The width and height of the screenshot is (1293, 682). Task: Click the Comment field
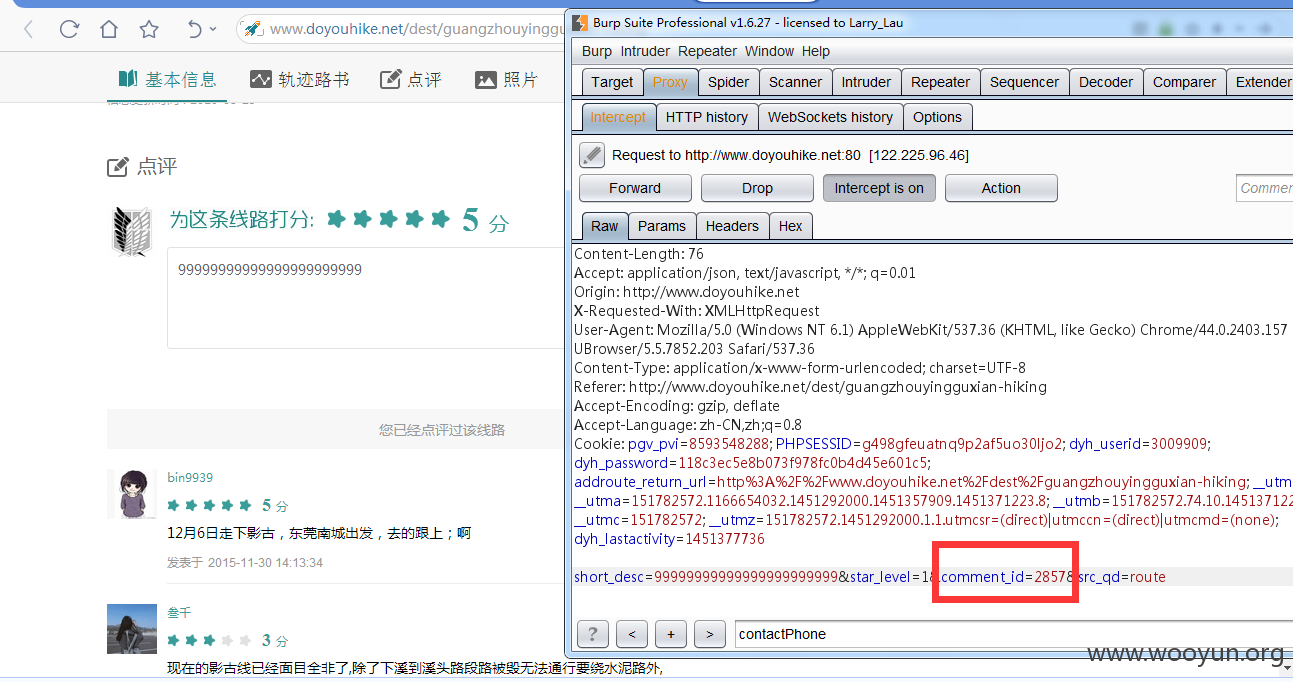click(1264, 188)
